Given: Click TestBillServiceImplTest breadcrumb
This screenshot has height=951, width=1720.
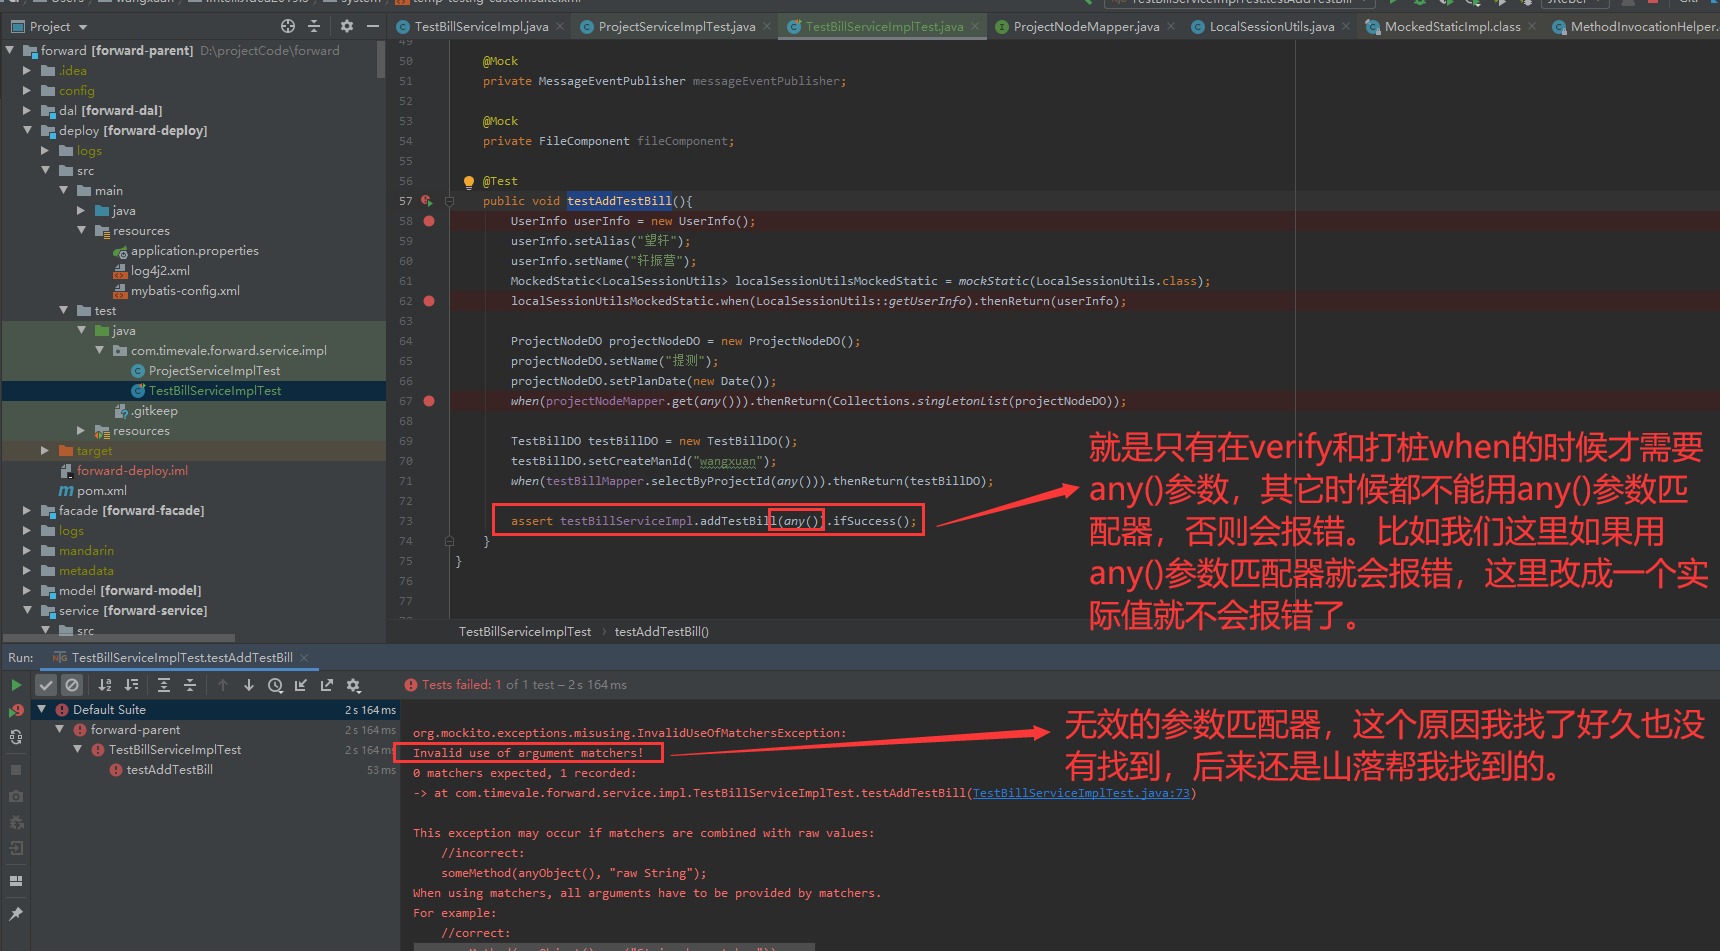Looking at the screenshot, I should coord(525,631).
